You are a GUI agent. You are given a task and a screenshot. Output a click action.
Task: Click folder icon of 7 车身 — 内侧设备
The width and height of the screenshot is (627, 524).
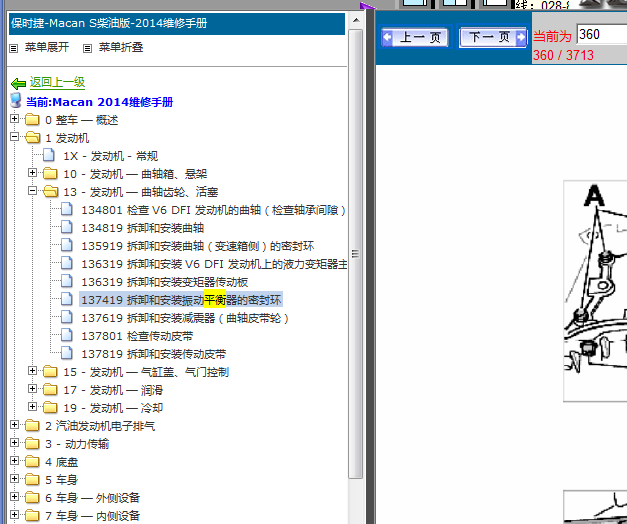click(x=32, y=515)
